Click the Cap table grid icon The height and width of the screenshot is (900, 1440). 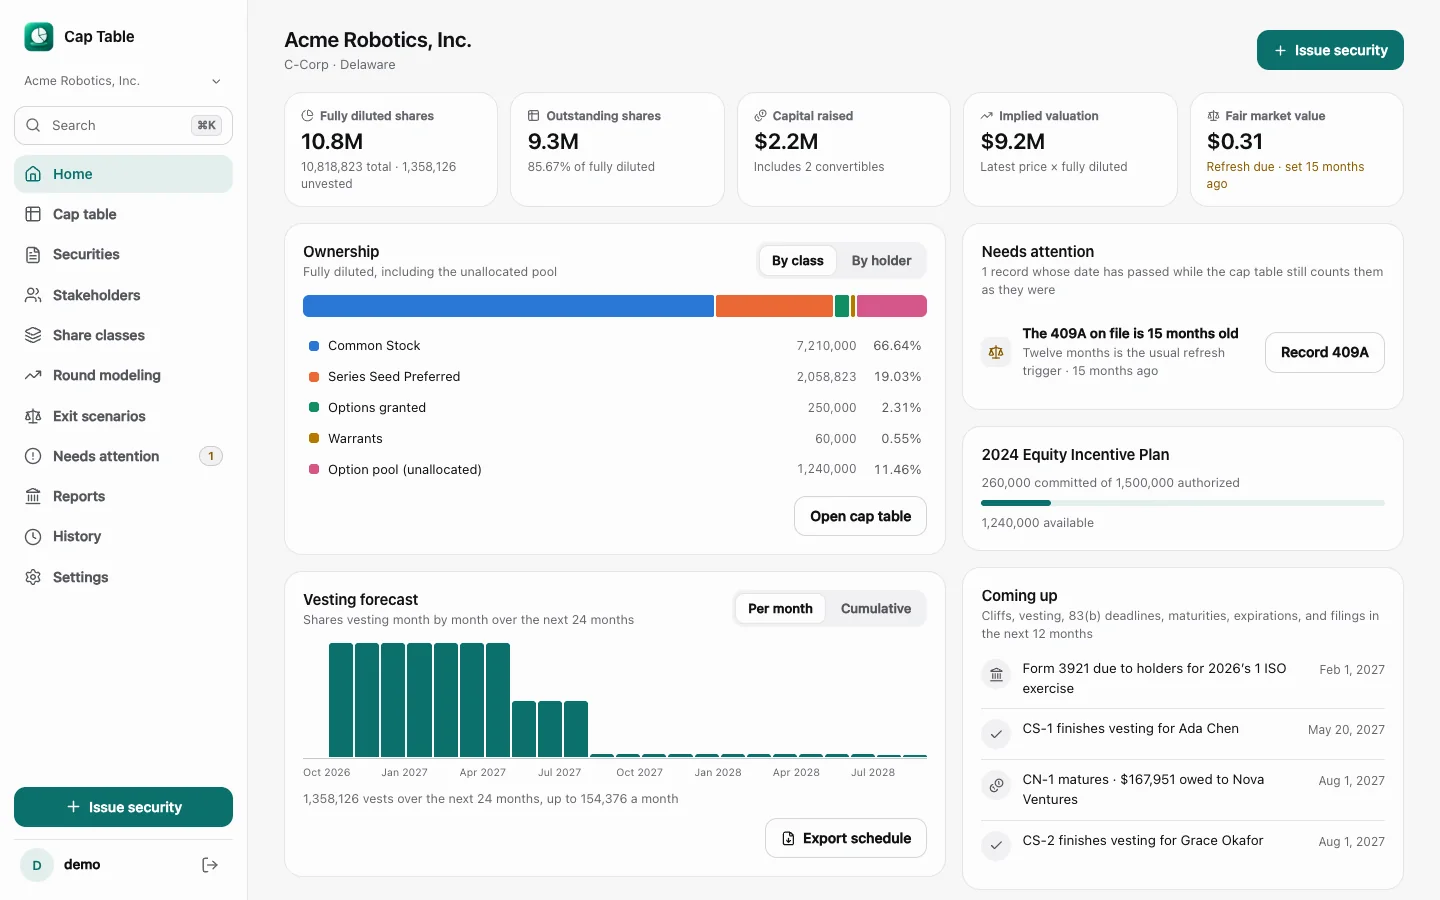pyautogui.click(x=33, y=214)
